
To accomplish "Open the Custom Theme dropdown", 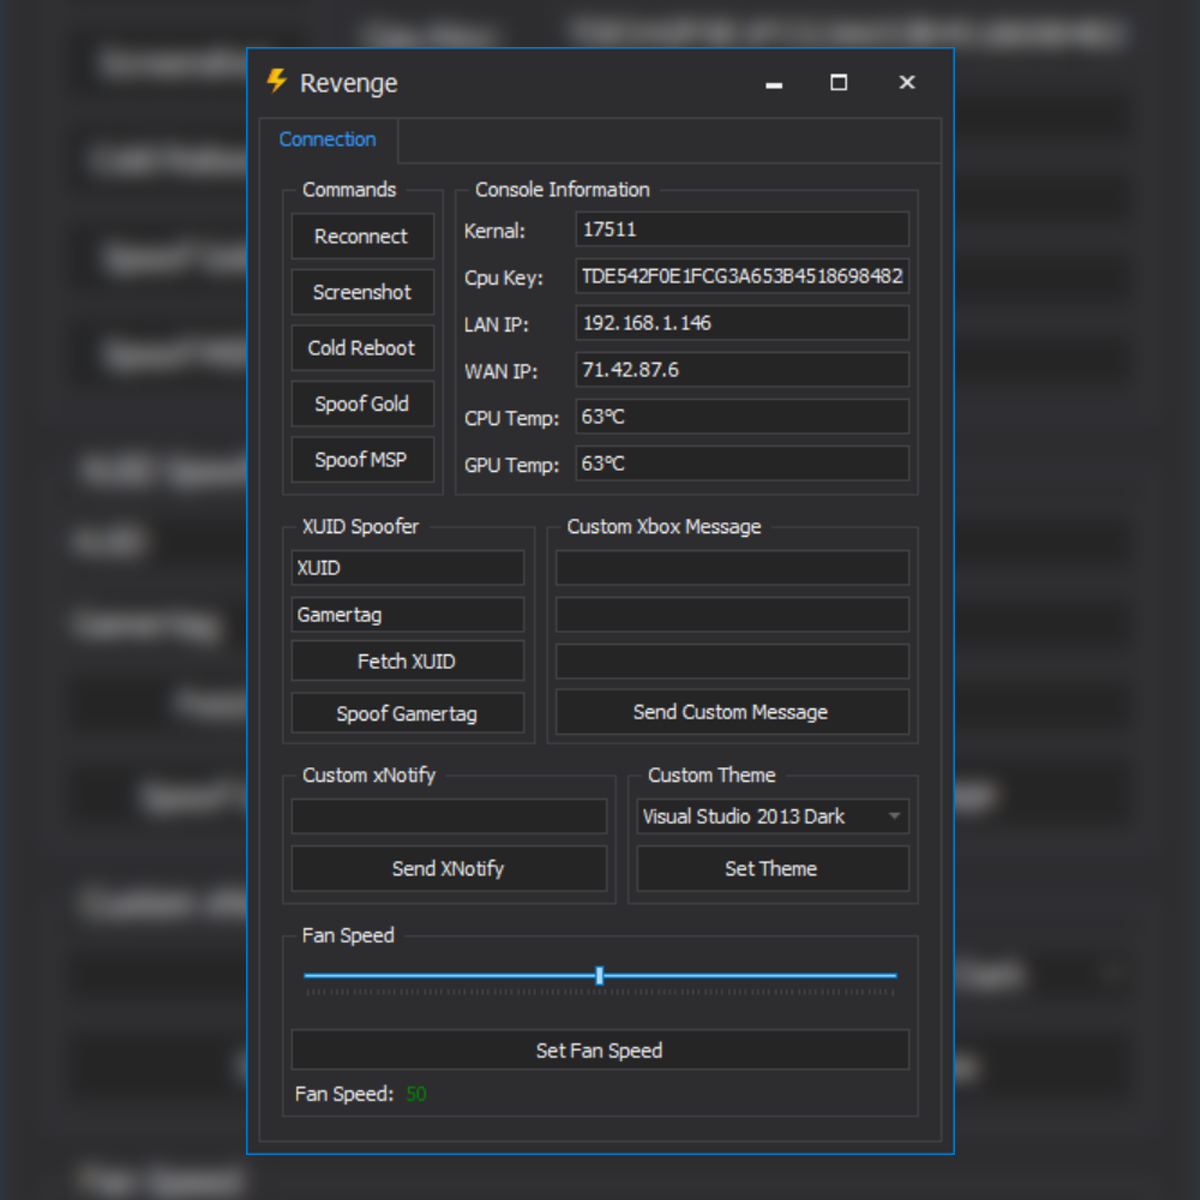I will 772,816.
